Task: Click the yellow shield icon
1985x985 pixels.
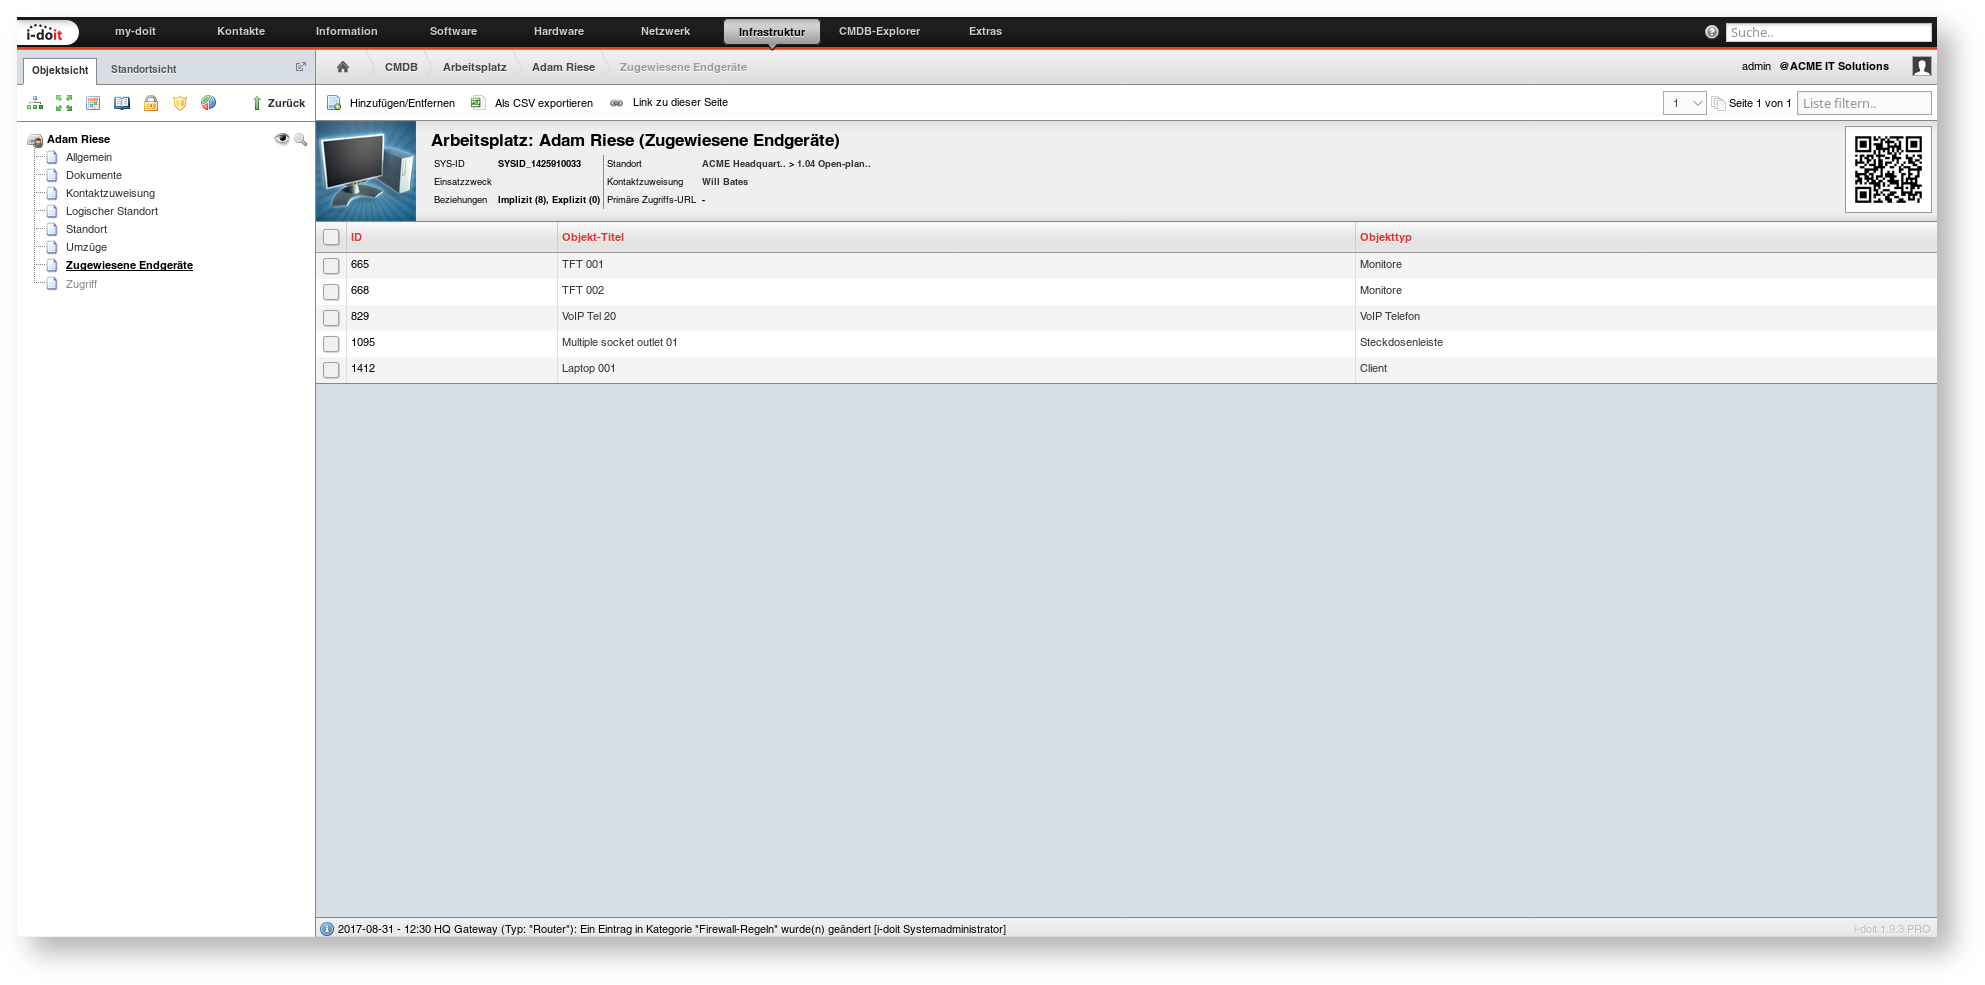Action: [x=180, y=103]
